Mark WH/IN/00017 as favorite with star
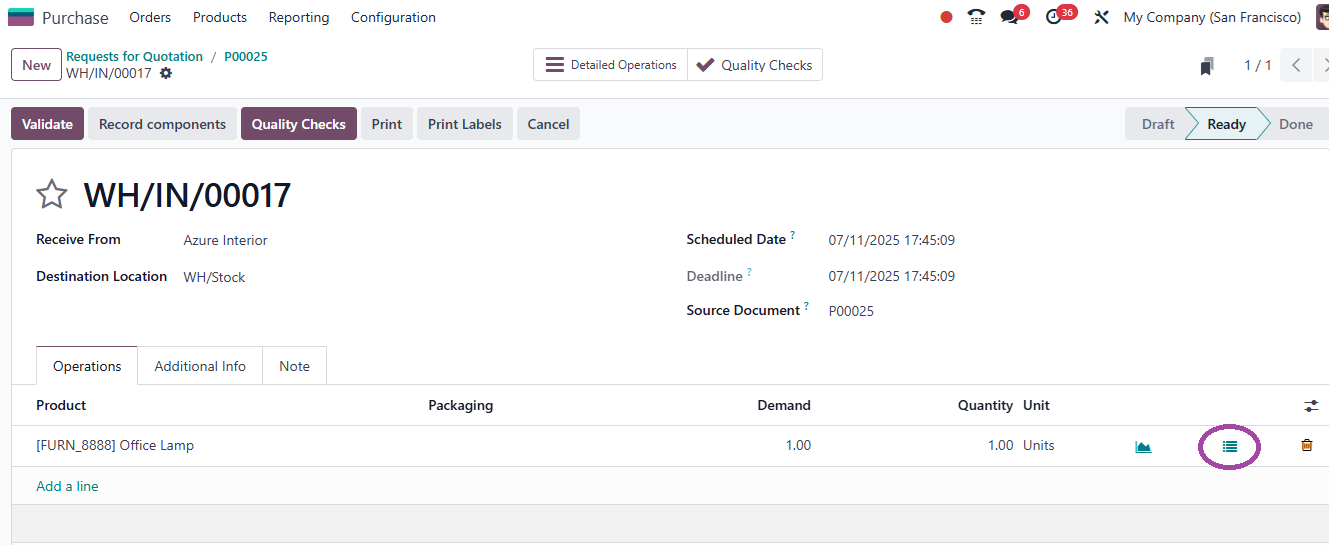Viewport: 1329px width, 545px height. tap(51, 194)
